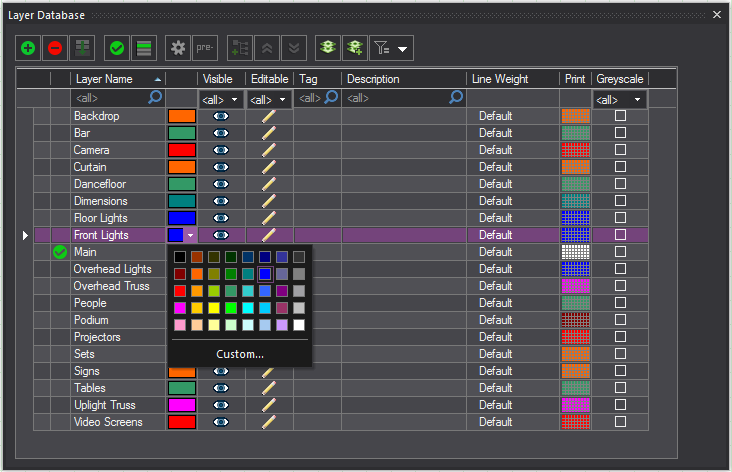This screenshot has width=732, height=472.
Task: Select the People layer name
Action: [x=90, y=303]
